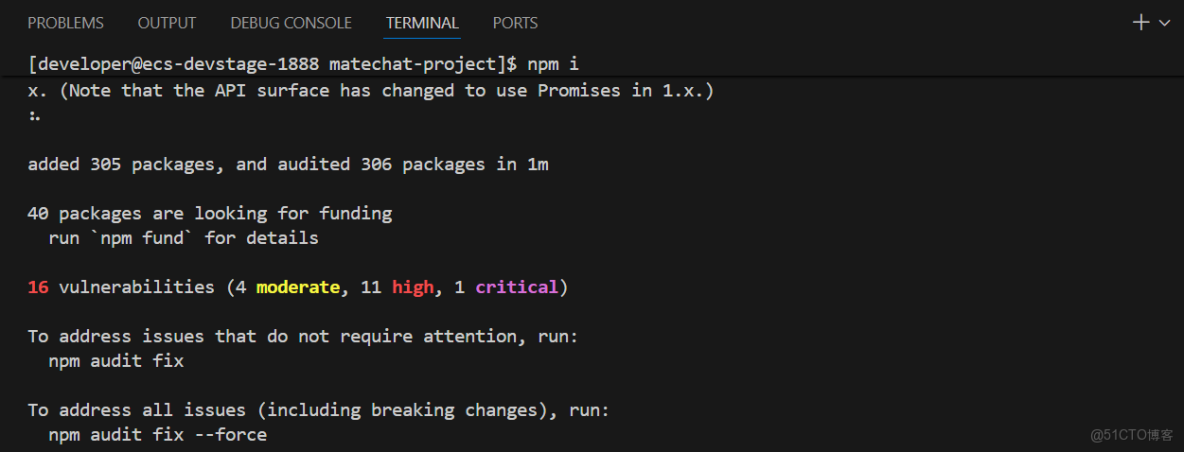The image size is (1184, 452).
Task: Select the TERMINAL tab
Action: pos(422,22)
